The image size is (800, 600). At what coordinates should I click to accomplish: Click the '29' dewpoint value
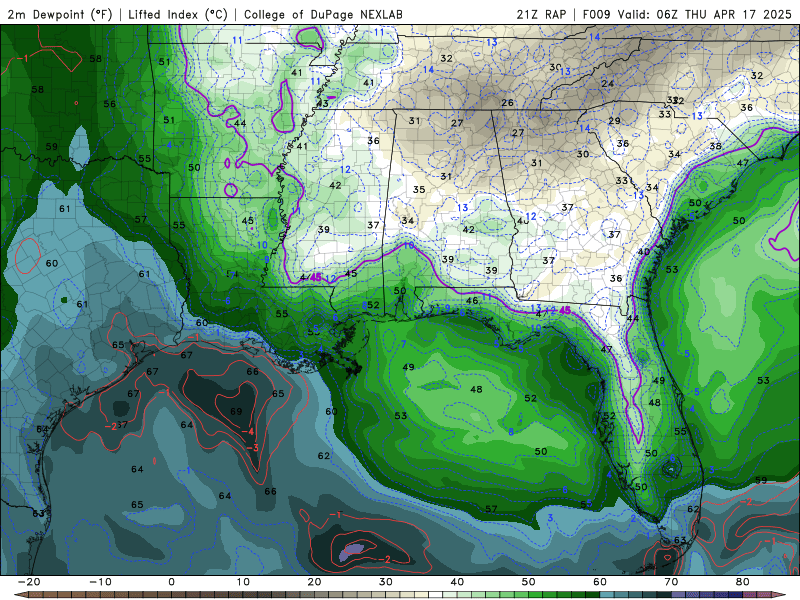(x=615, y=121)
